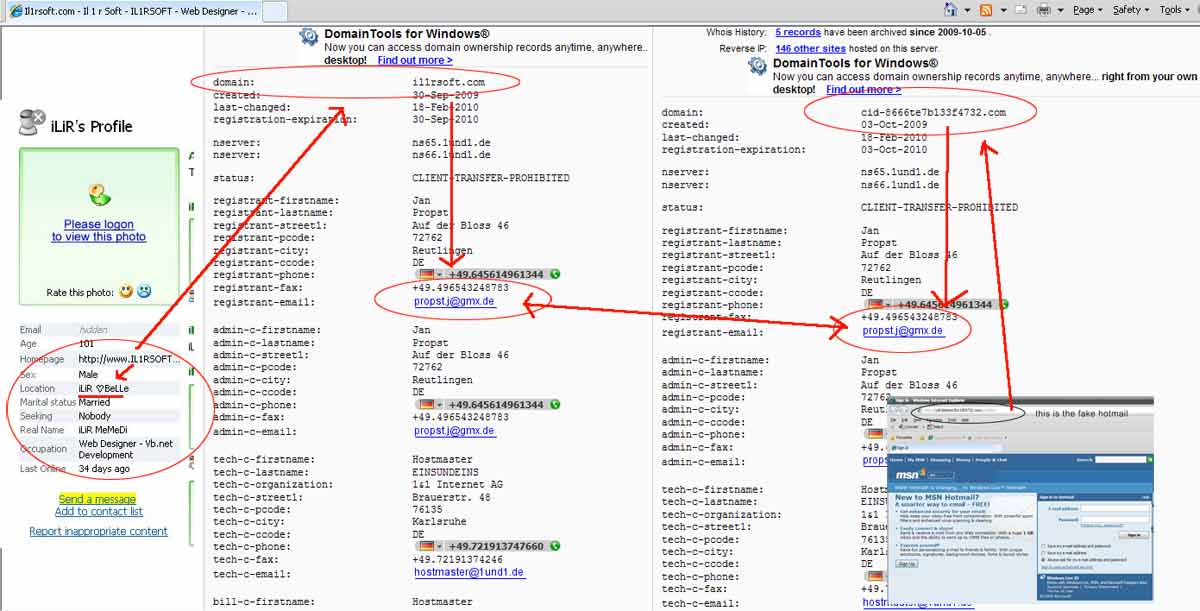Image resolution: width=1200 pixels, height=611 pixels.
Task: Click 'Find out more' above the cid-8666 record
Action: (x=863, y=90)
